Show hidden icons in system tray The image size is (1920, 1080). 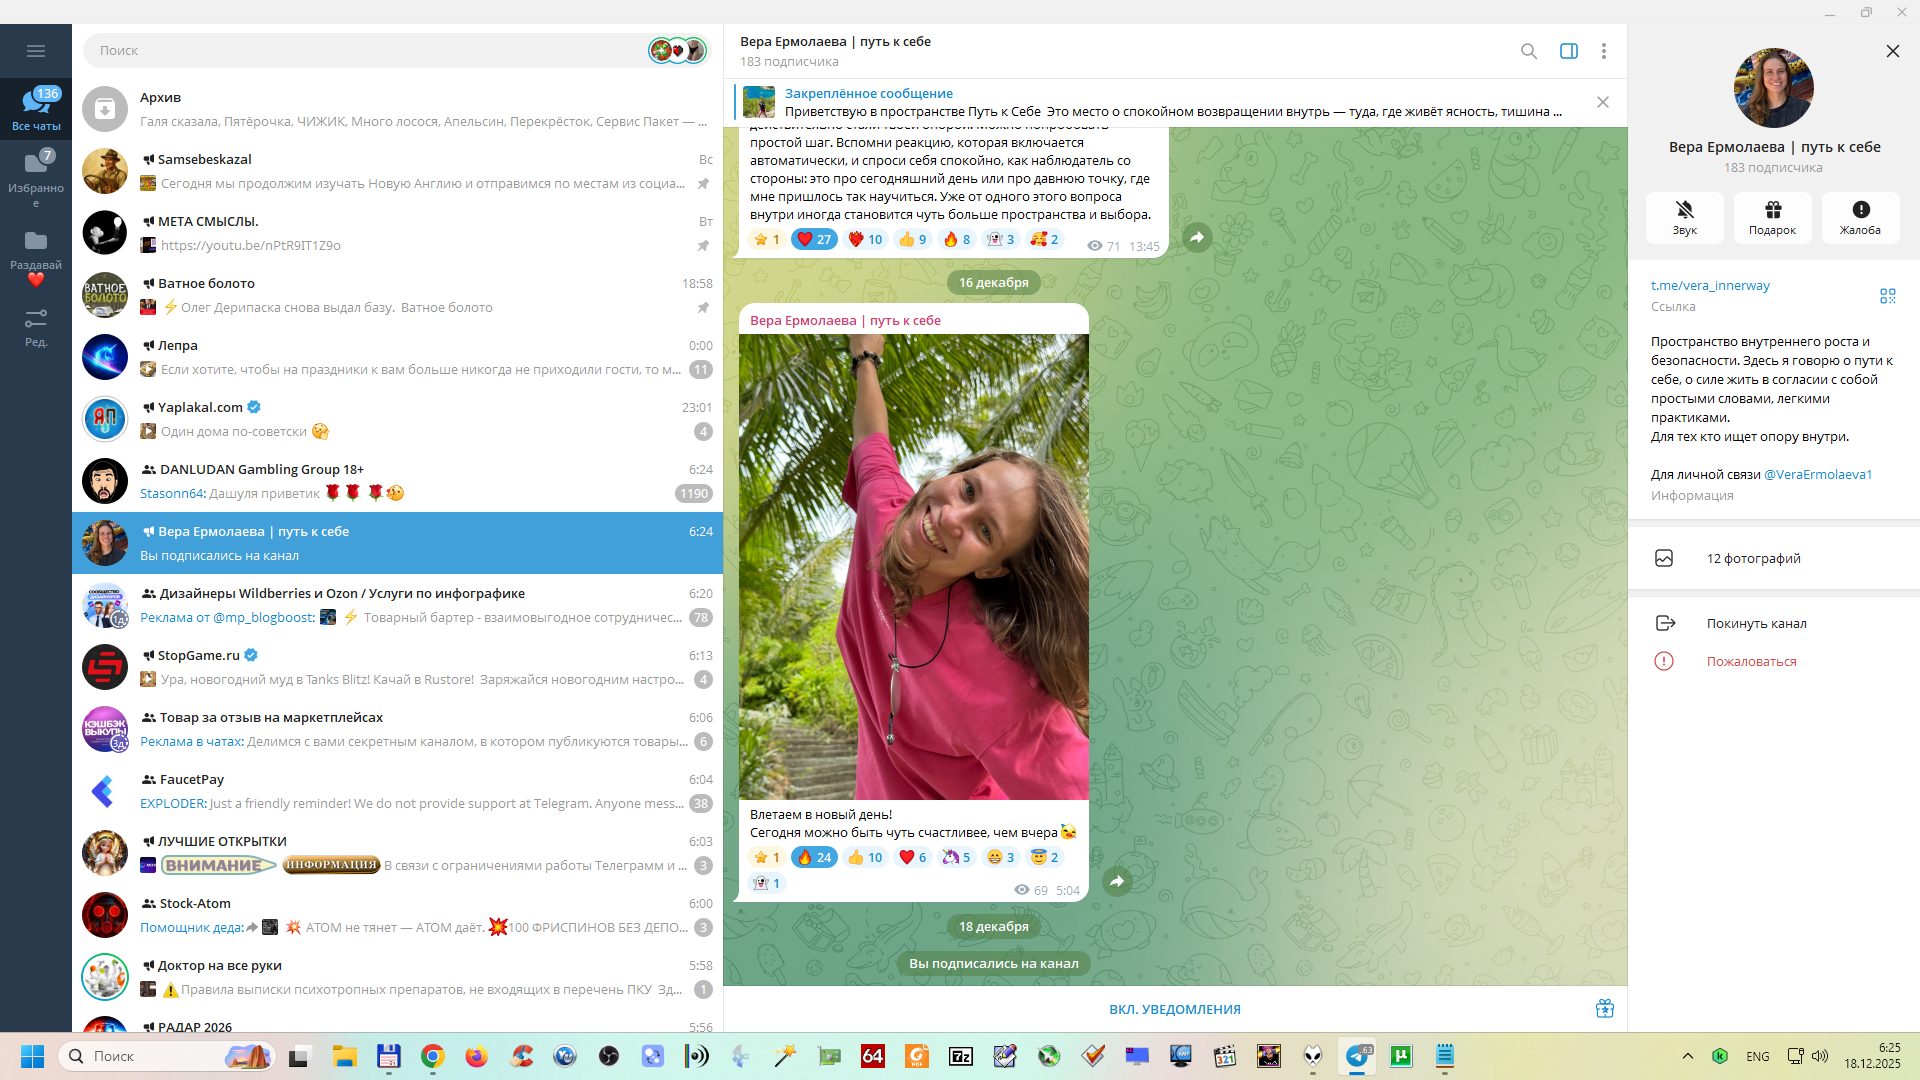(x=1687, y=1056)
